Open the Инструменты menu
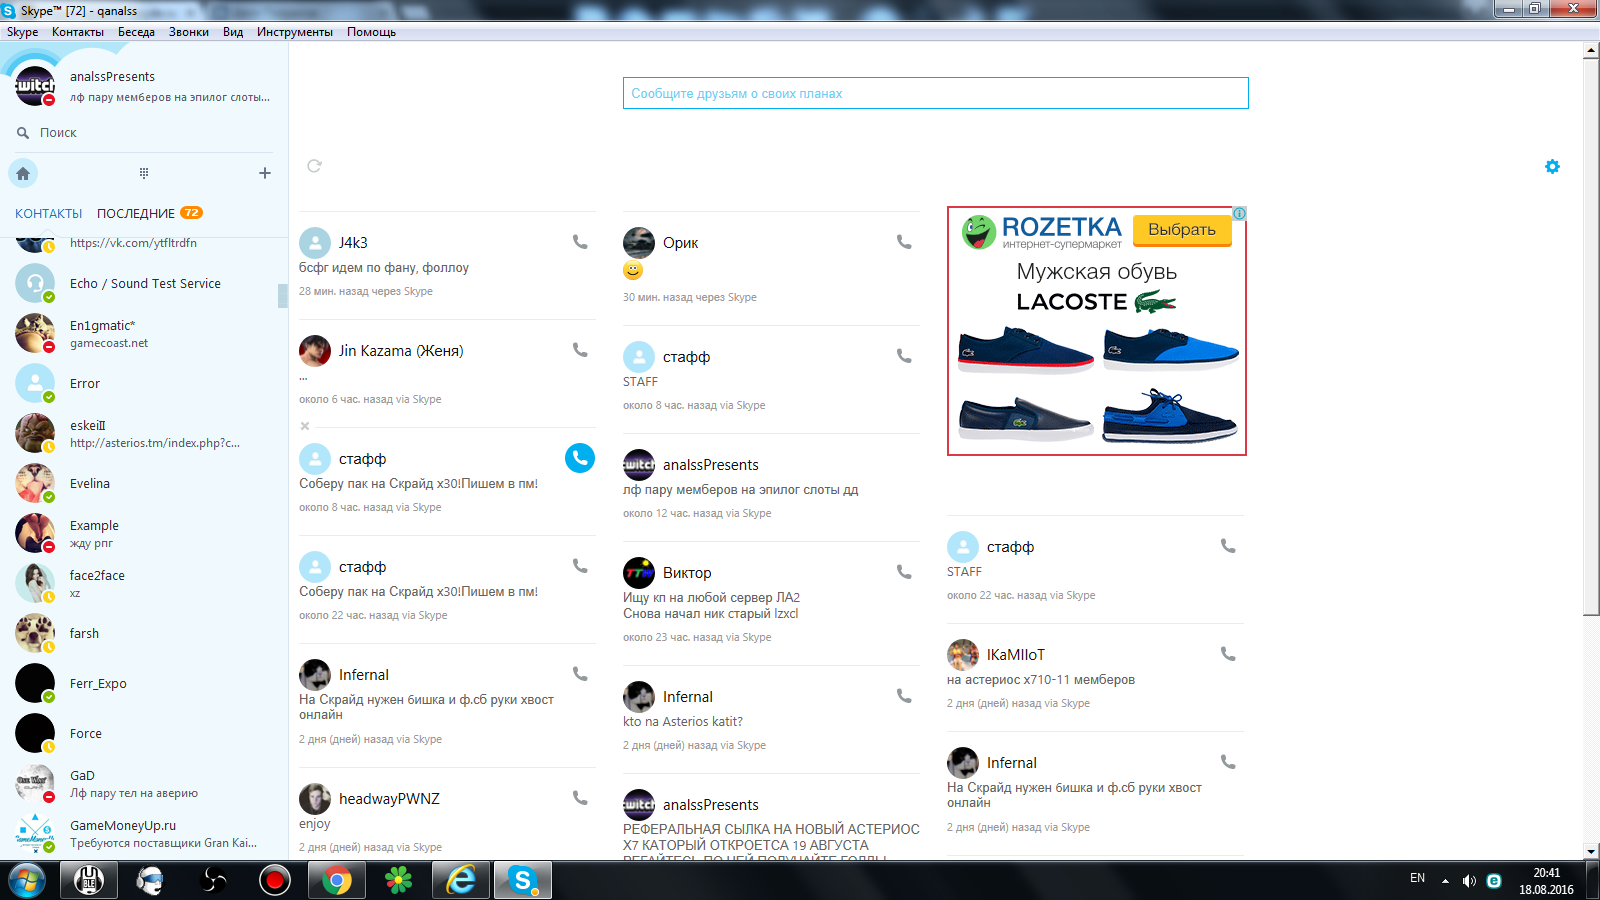Image resolution: width=1600 pixels, height=900 pixels. (294, 32)
